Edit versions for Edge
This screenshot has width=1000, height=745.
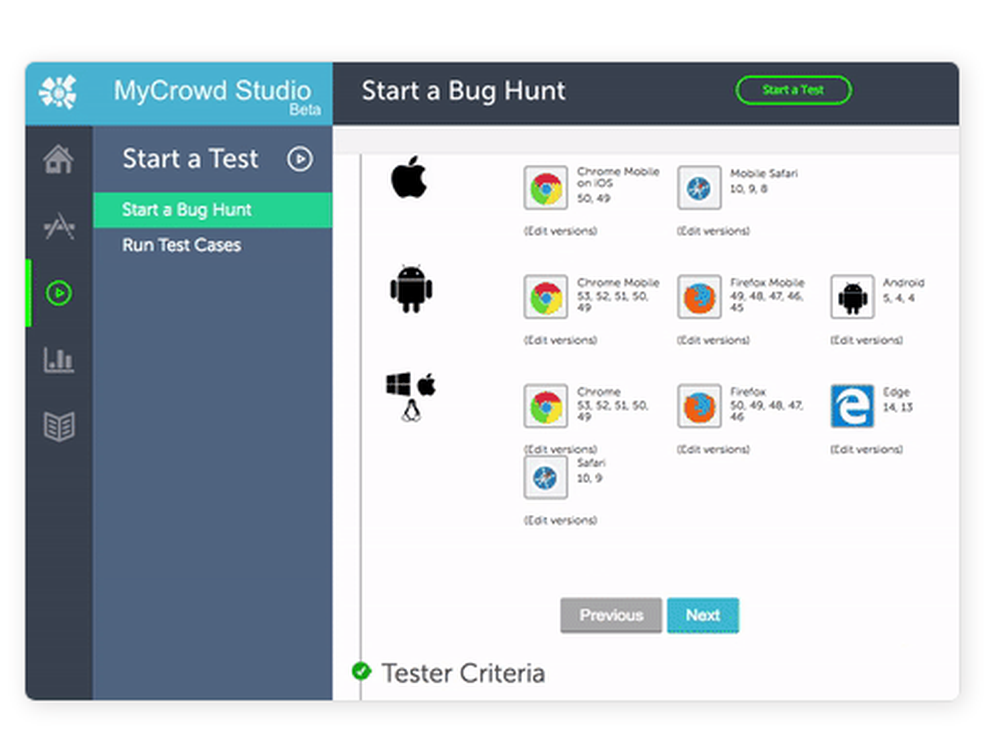[x=866, y=449]
